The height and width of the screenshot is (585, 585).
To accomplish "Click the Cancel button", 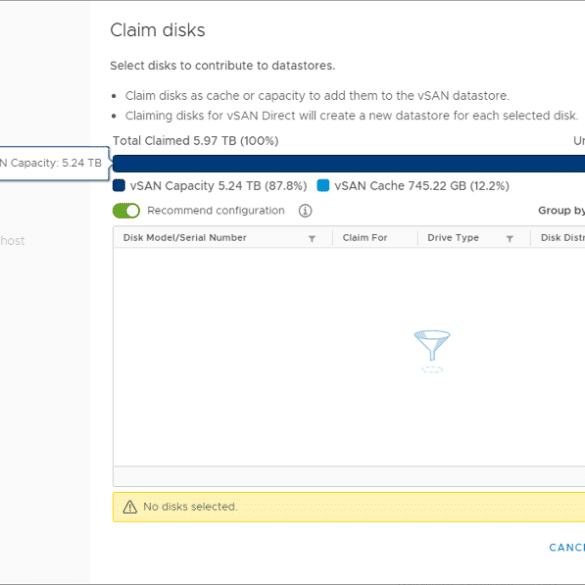I will [567, 547].
